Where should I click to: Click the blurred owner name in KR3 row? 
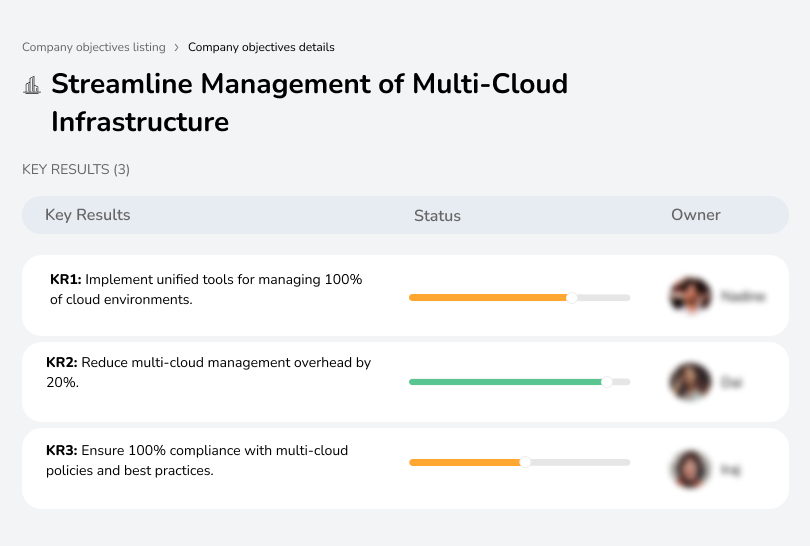click(x=730, y=470)
